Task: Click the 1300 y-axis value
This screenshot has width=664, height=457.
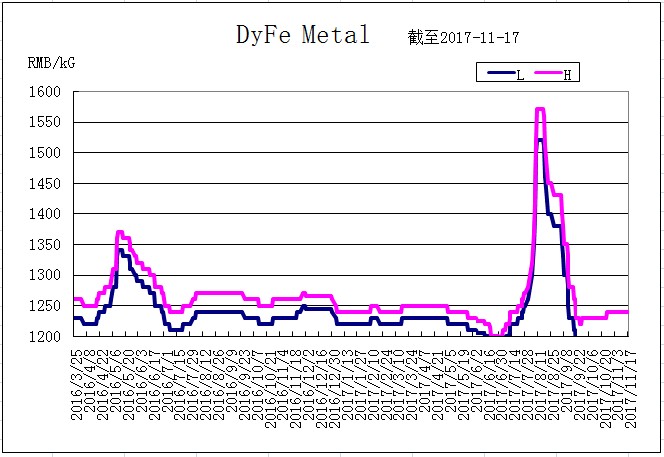Action: tap(45, 275)
